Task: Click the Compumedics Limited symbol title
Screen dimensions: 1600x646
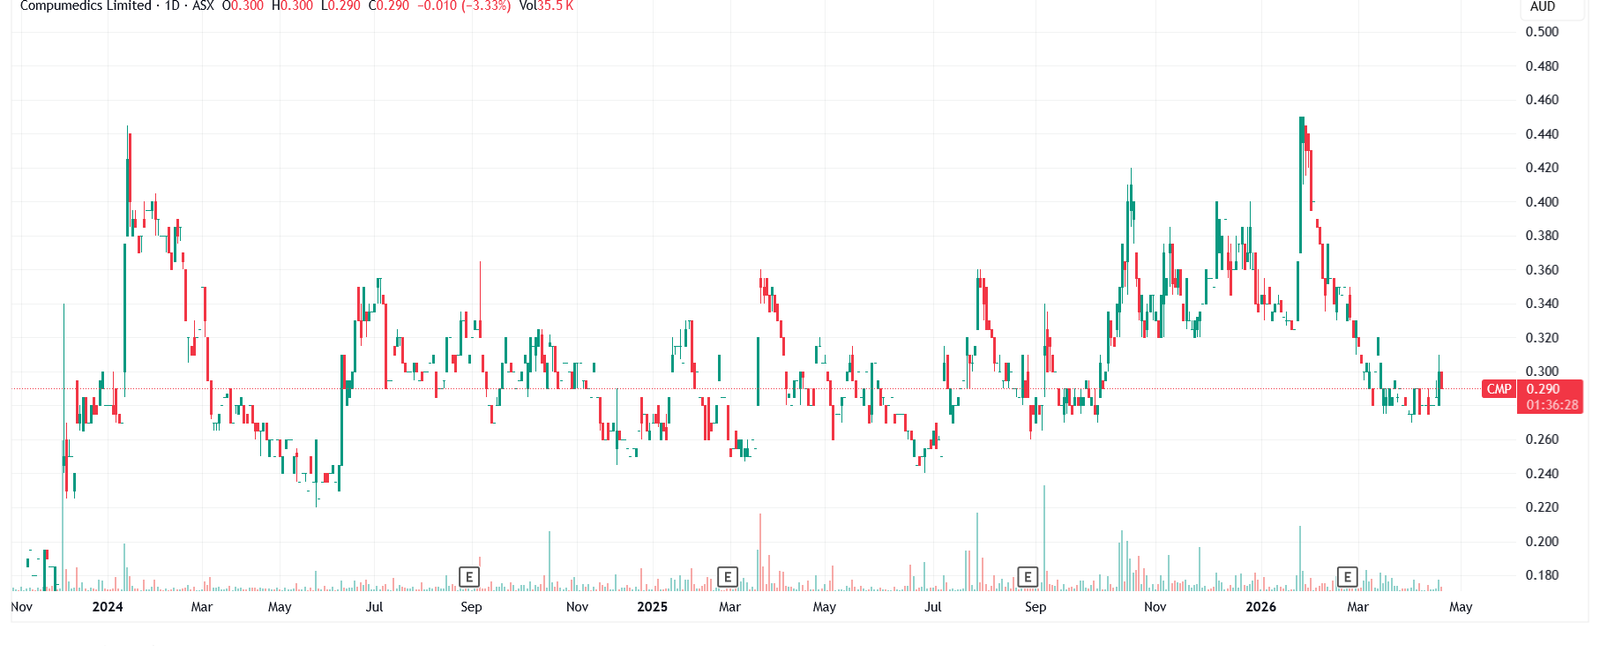Action: (x=86, y=6)
